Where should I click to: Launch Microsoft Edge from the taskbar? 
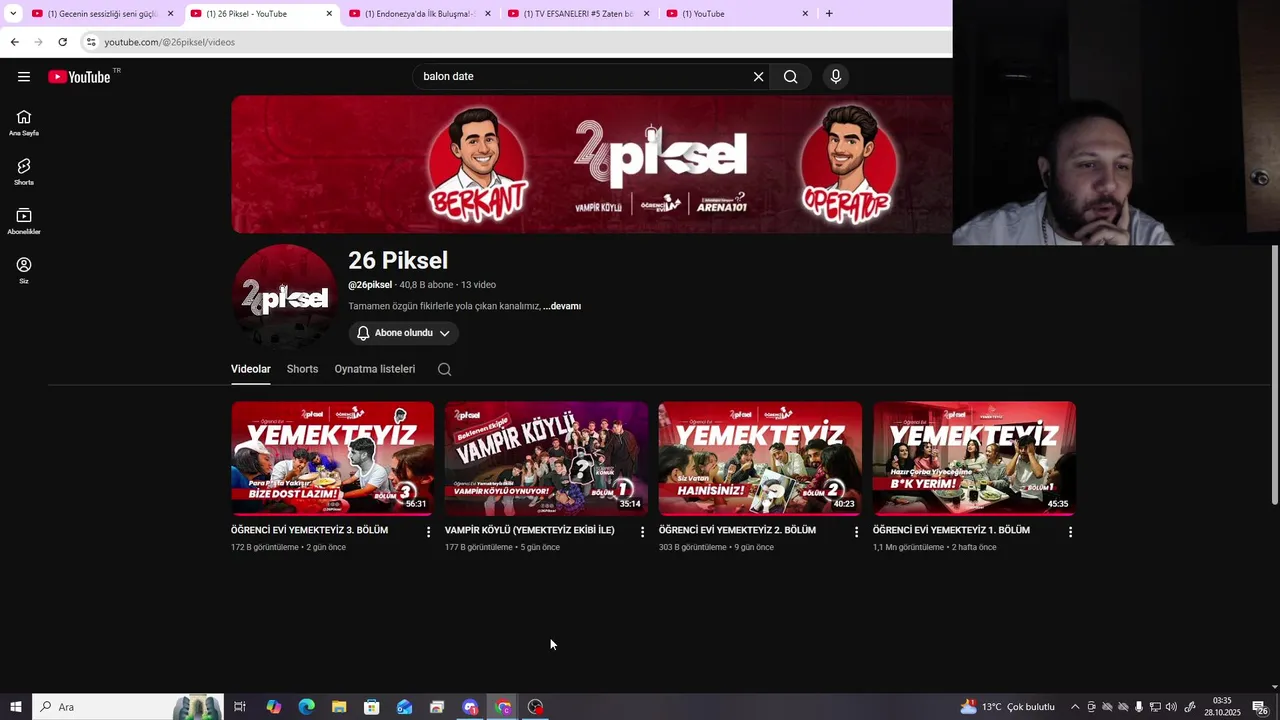click(307, 707)
